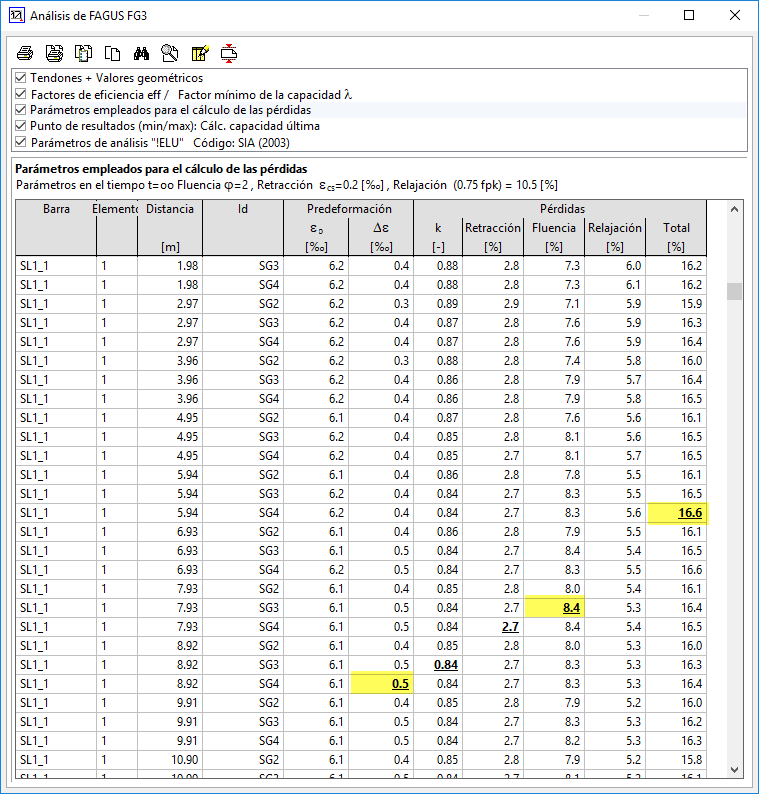Click the Pérdidas header

[x=562, y=209]
